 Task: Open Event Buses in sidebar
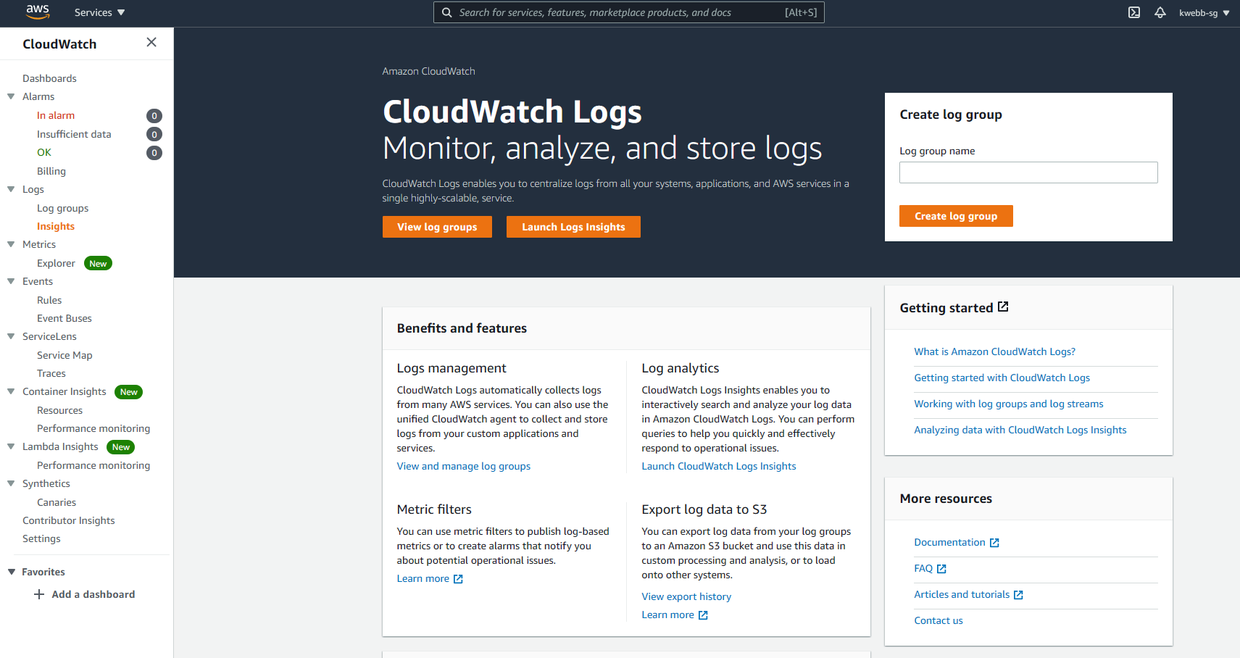[x=64, y=318]
